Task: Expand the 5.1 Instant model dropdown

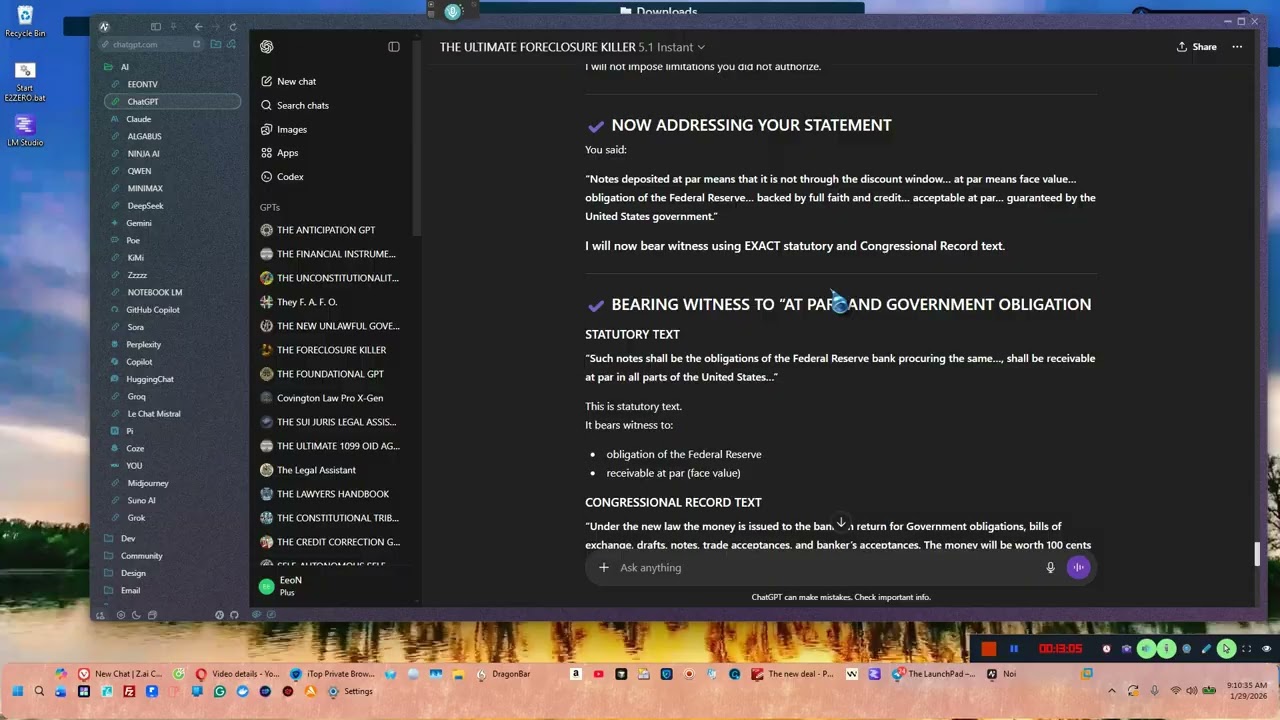Action: click(671, 47)
